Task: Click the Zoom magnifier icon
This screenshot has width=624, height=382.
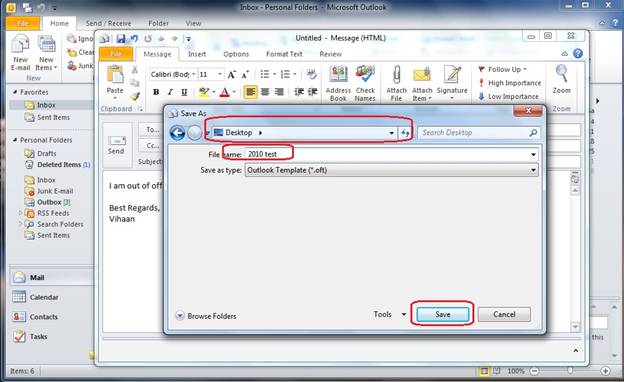Action: coord(562,74)
